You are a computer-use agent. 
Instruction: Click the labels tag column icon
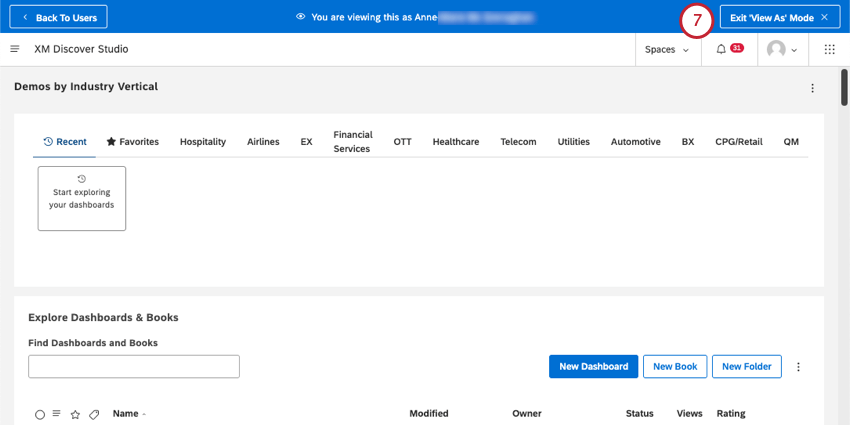tap(94, 414)
